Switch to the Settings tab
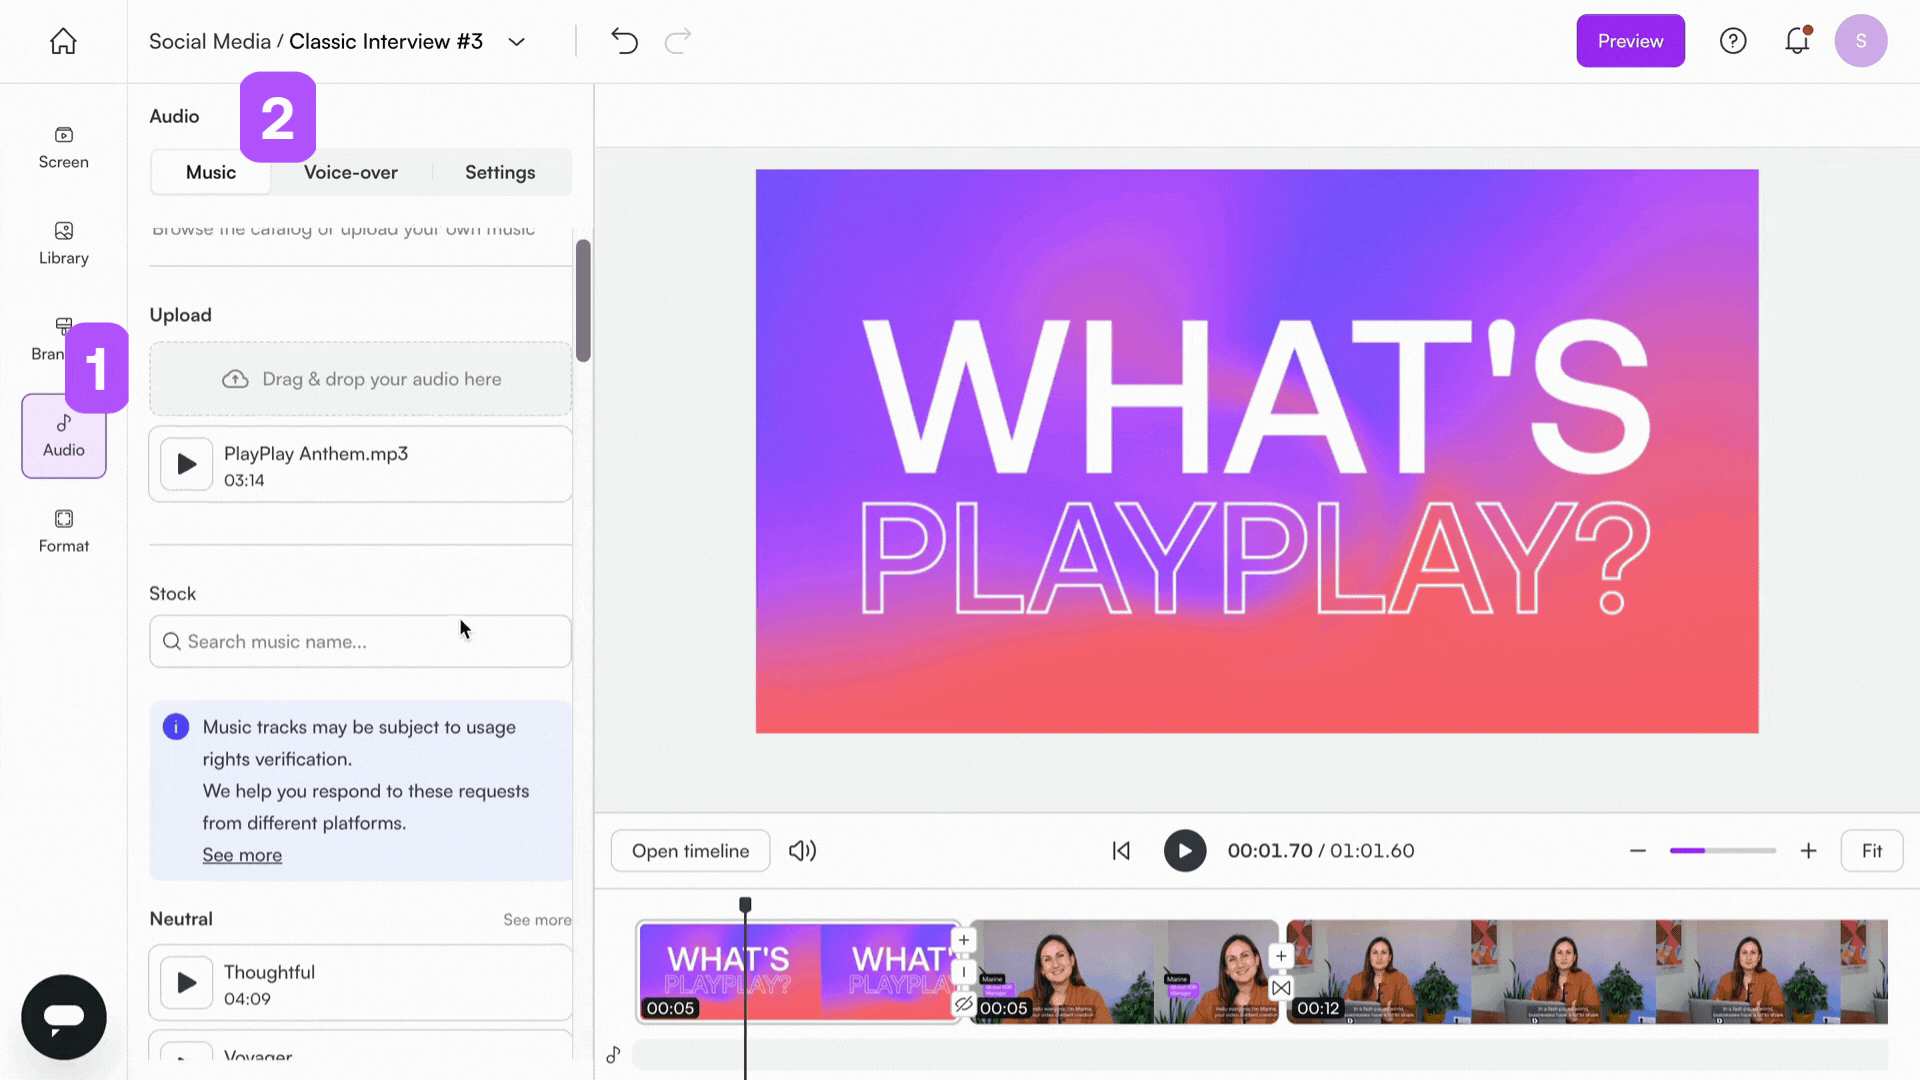1920x1080 pixels. pos(500,172)
